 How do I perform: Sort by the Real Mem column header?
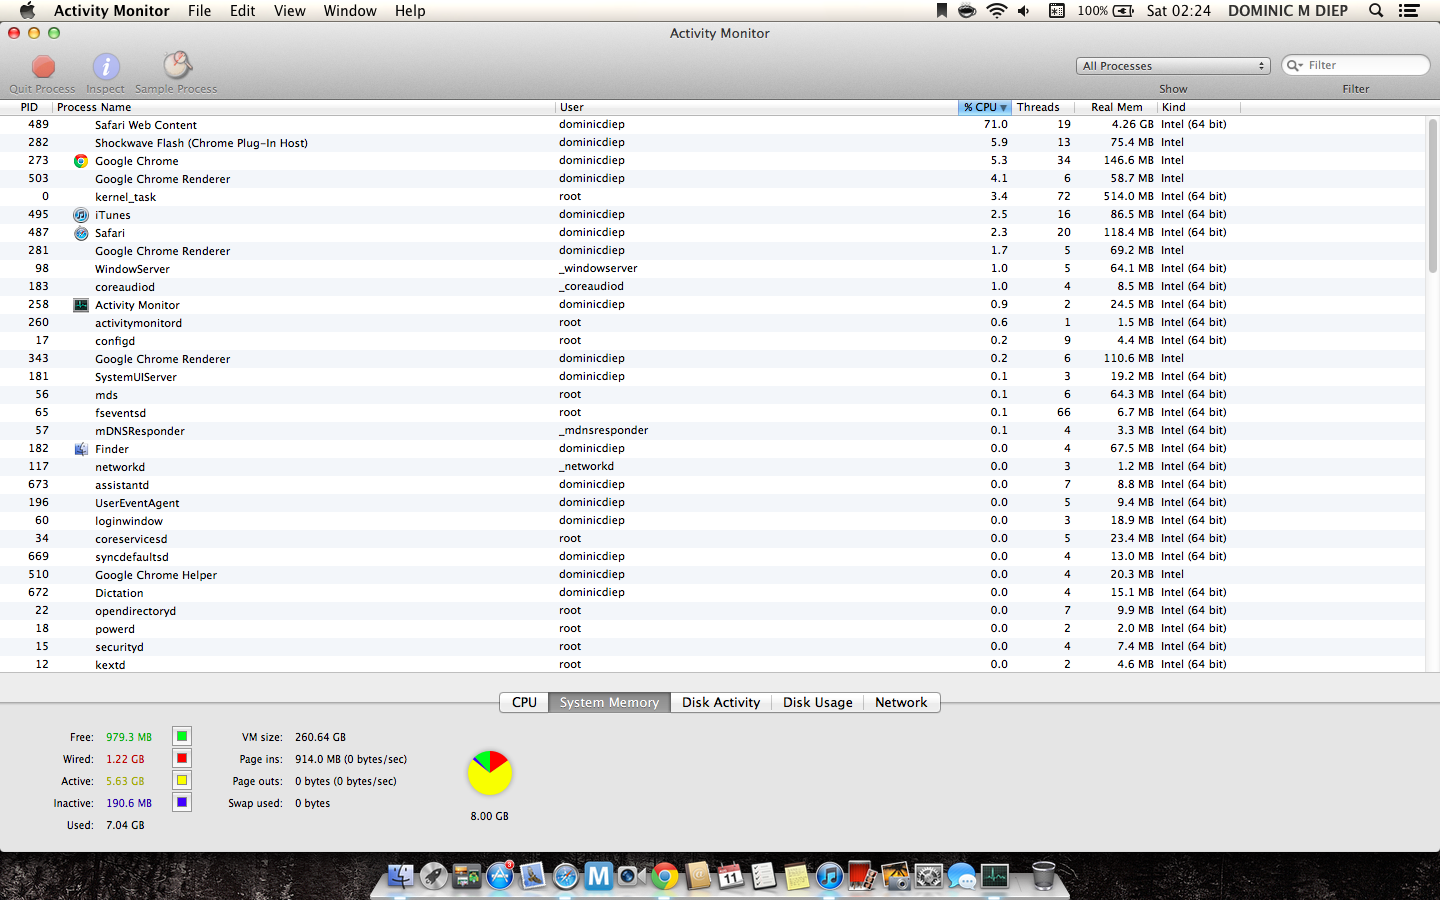tap(1116, 107)
